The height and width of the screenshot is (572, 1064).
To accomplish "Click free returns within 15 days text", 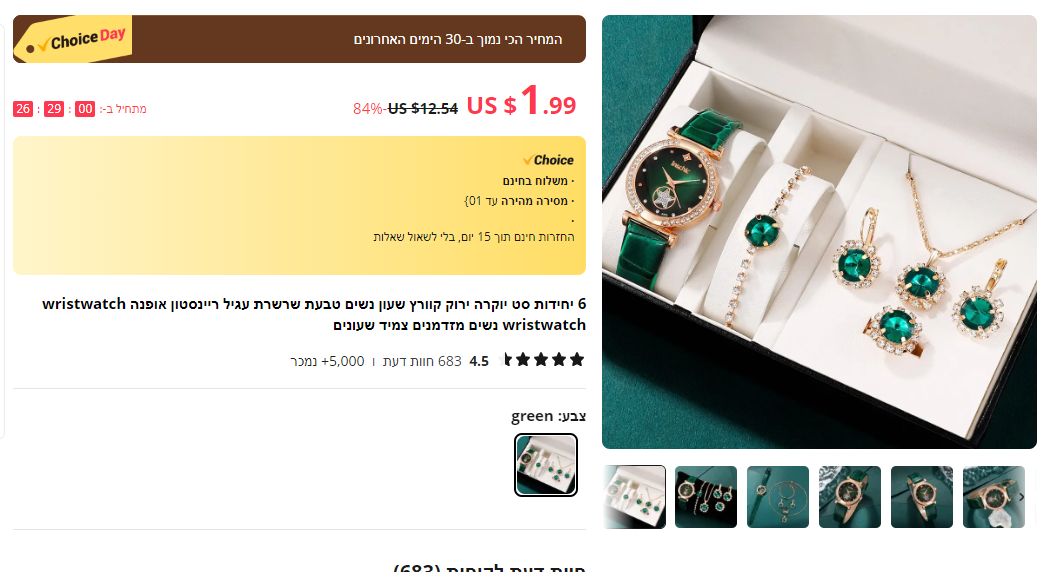I will (474, 237).
